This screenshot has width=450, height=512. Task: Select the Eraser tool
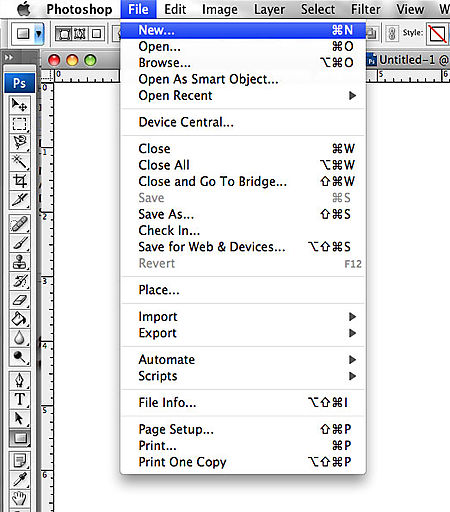[x=19, y=300]
